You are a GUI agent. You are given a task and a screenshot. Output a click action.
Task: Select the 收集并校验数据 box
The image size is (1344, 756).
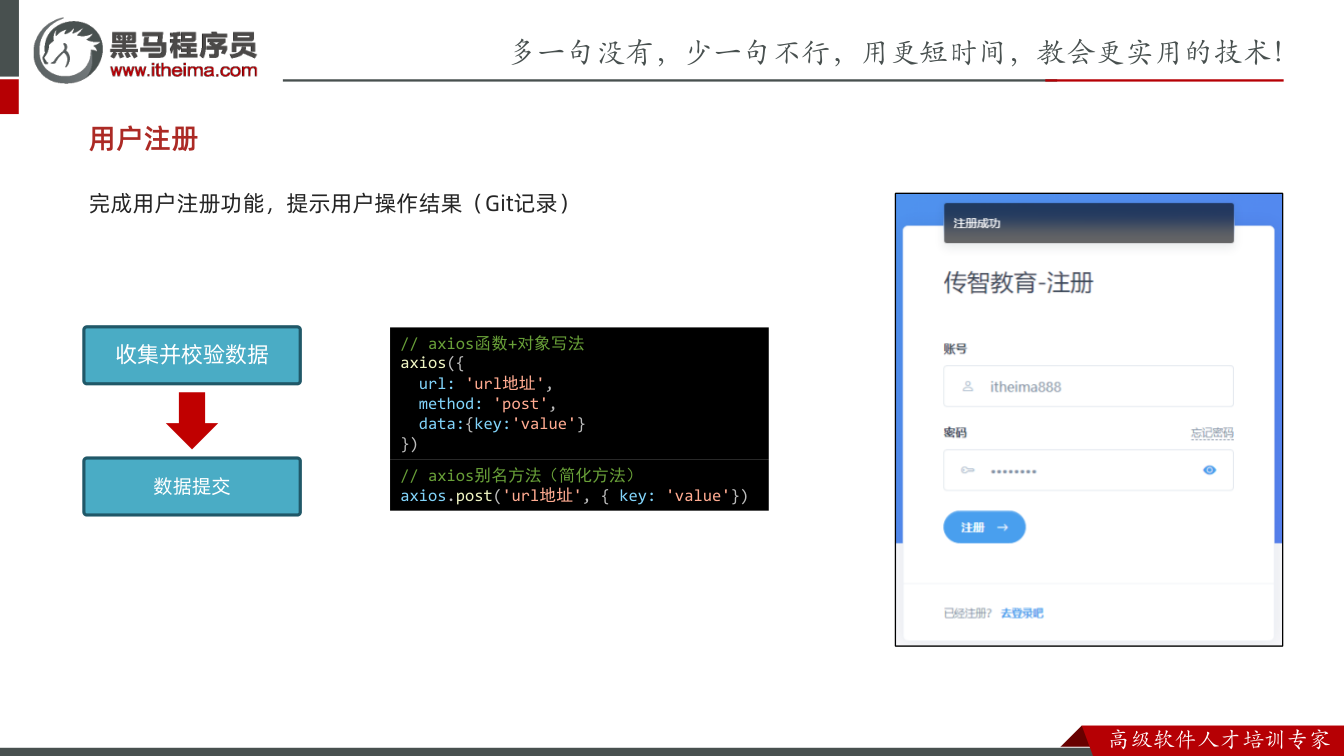[x=192, y=355]
